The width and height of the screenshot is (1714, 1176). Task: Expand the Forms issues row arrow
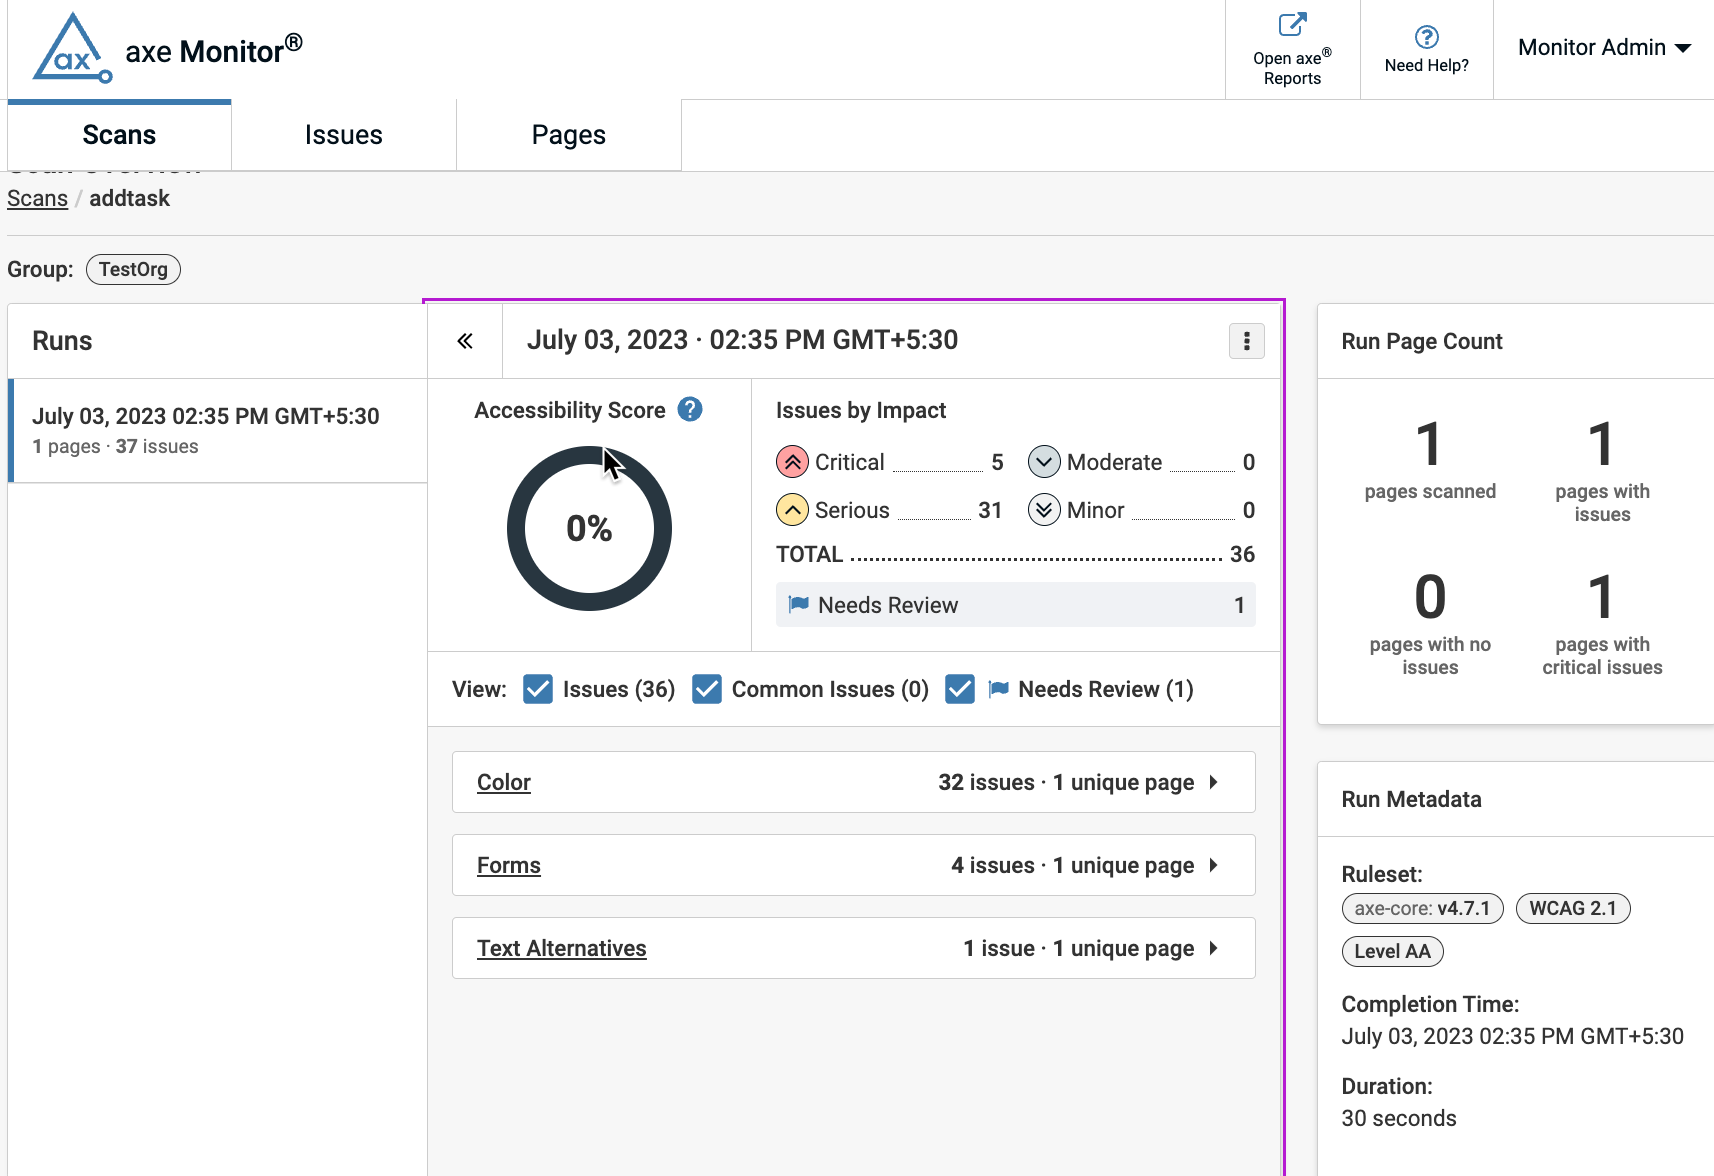click(1213, 865)
